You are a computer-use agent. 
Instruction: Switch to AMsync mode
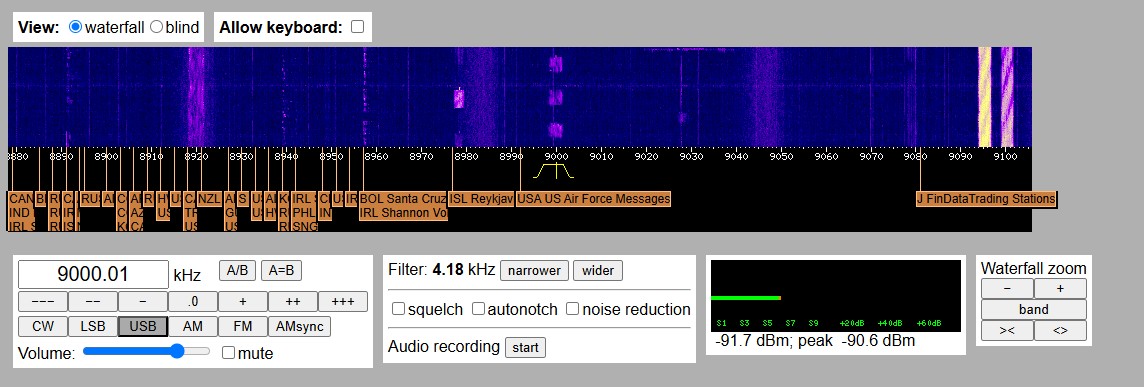[x=299, y=326]
